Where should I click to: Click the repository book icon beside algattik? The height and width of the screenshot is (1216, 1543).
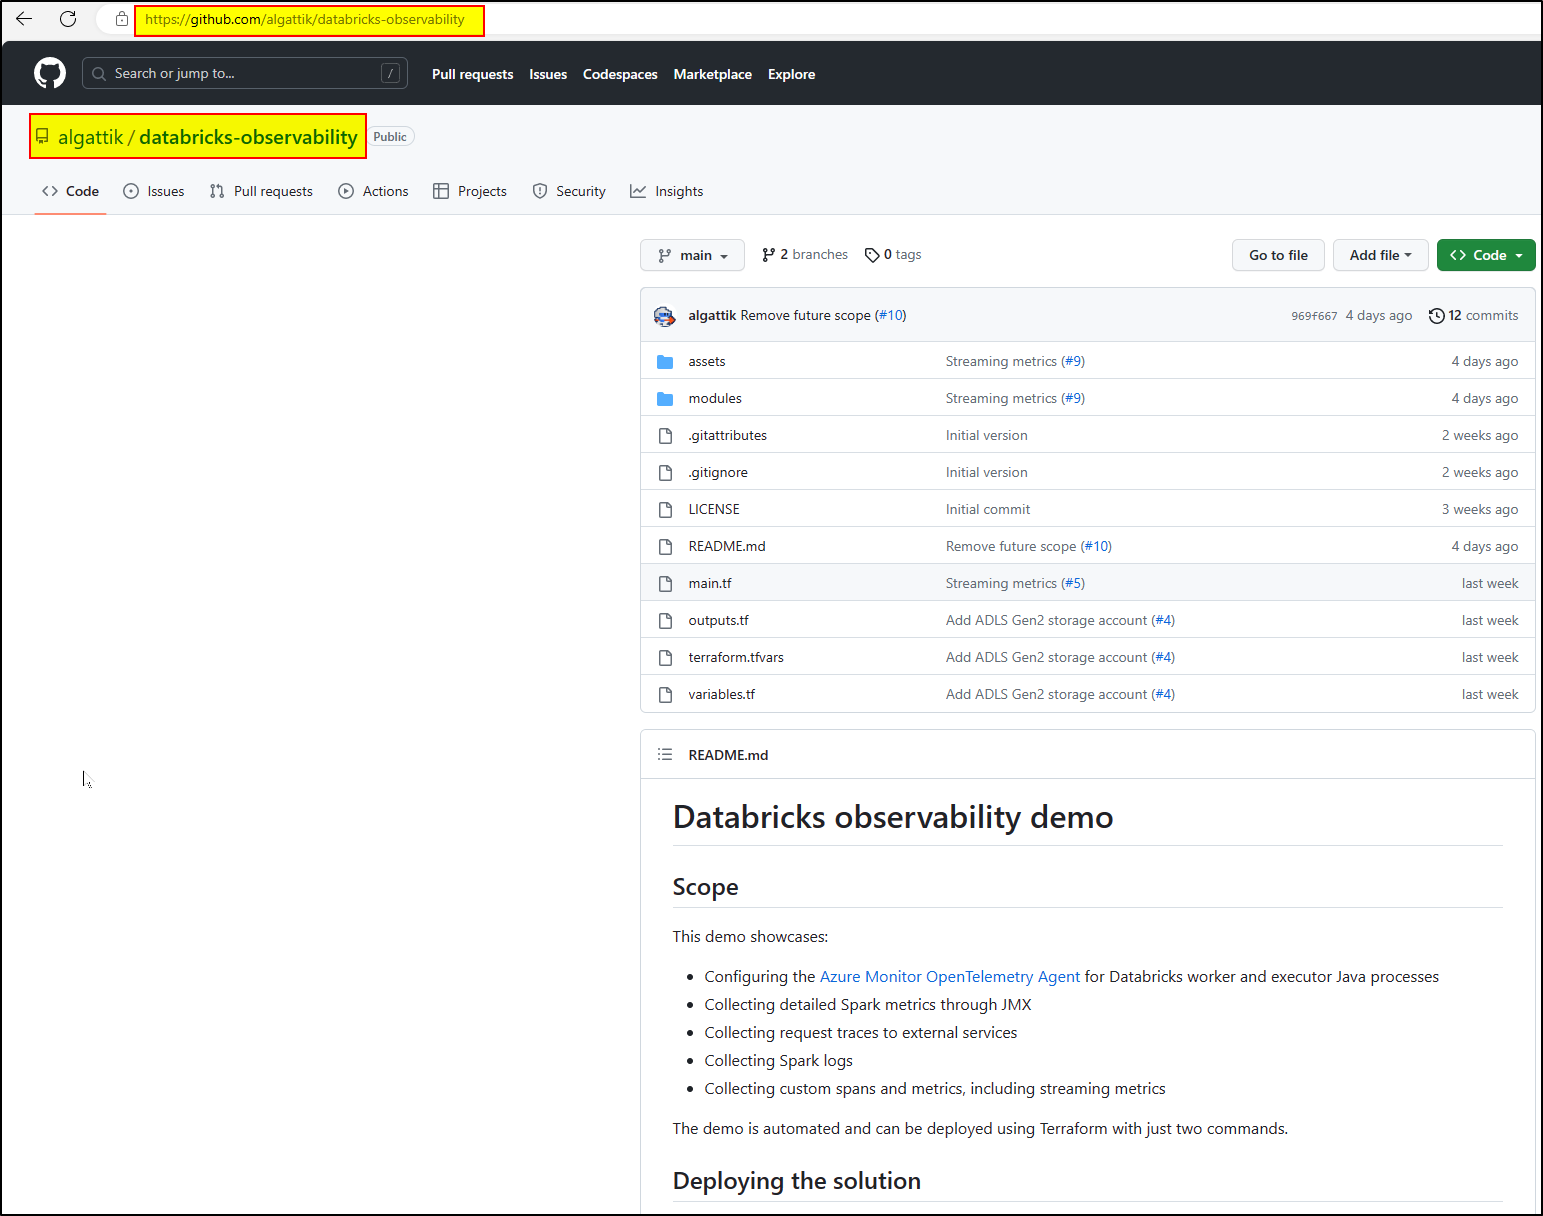pos(42,136)
